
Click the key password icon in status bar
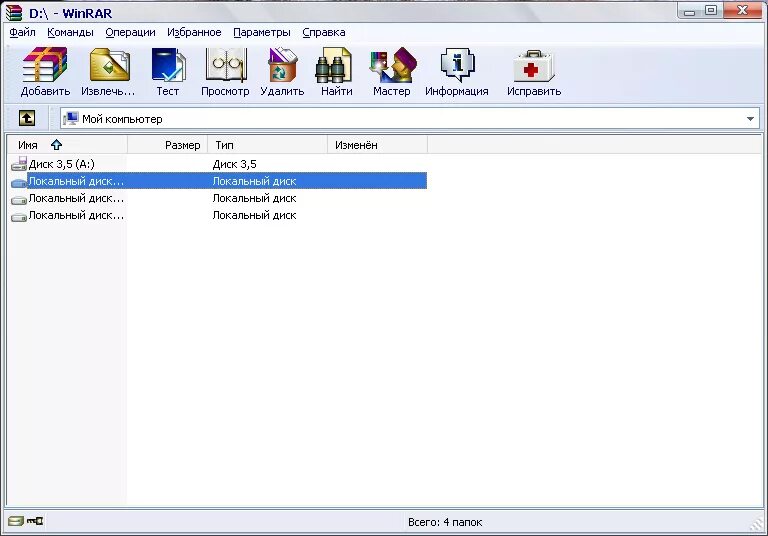(35, 520)
